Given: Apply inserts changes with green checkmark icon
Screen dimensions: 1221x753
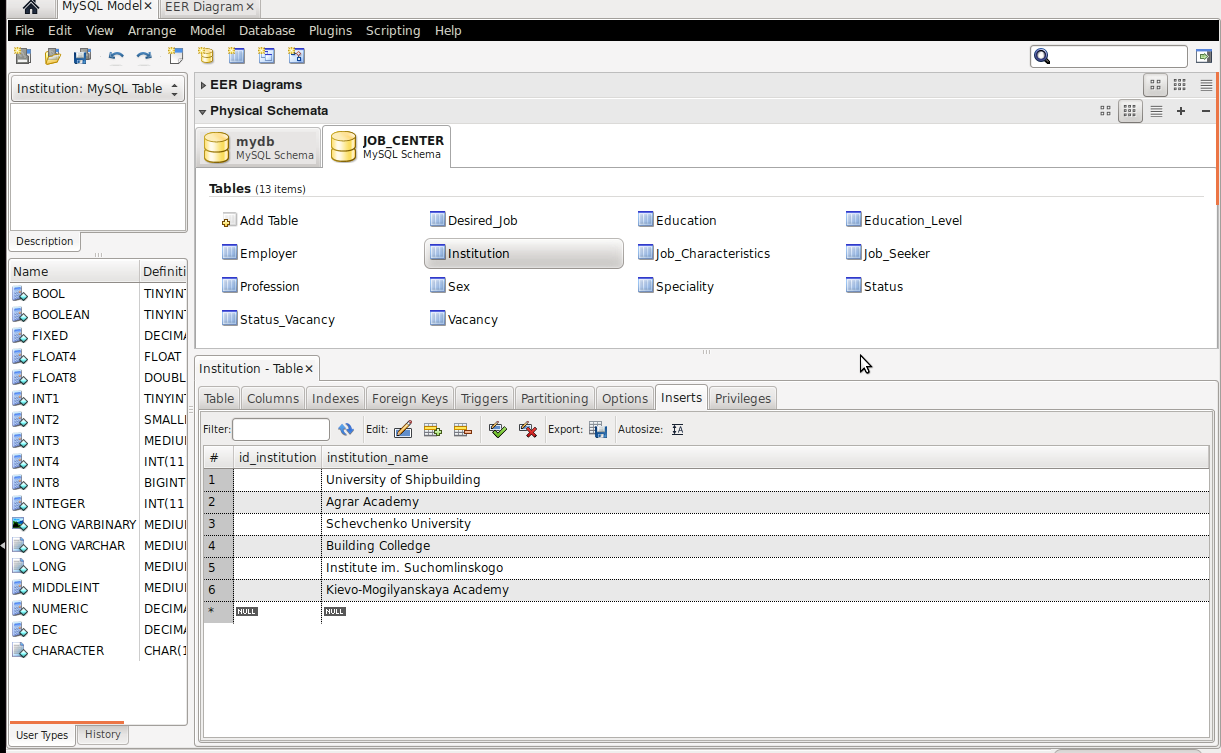Looking at the screenshot, I should click(498, 430).
